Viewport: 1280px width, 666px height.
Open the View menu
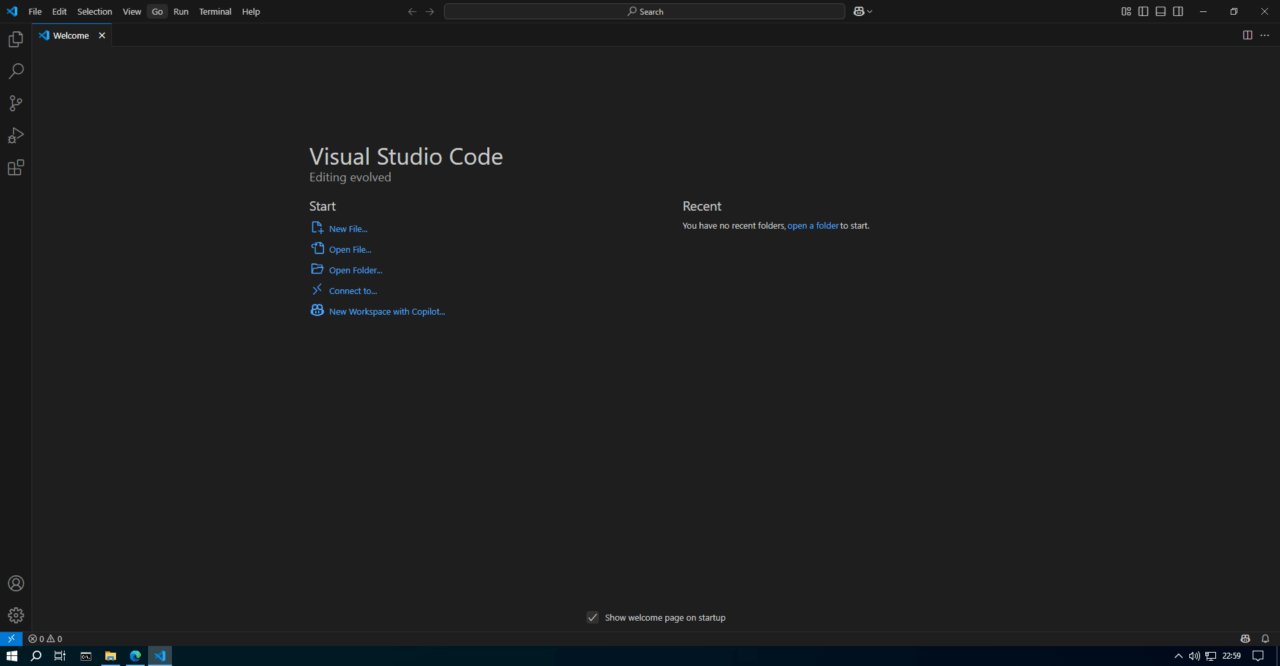[132, 11]
